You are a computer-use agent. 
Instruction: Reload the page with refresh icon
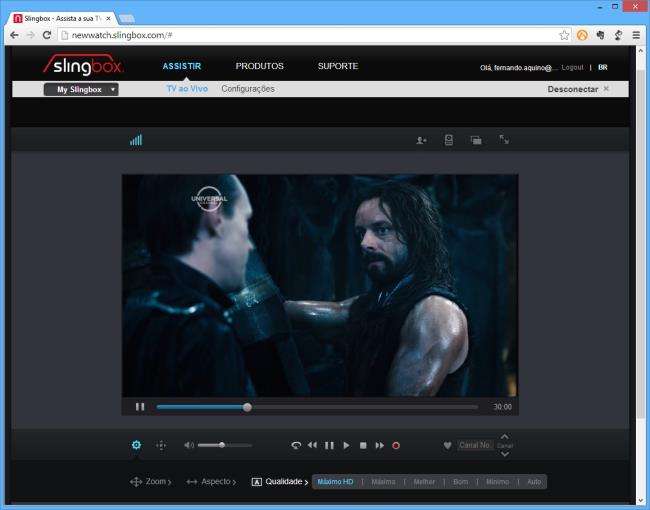point(47,35)
